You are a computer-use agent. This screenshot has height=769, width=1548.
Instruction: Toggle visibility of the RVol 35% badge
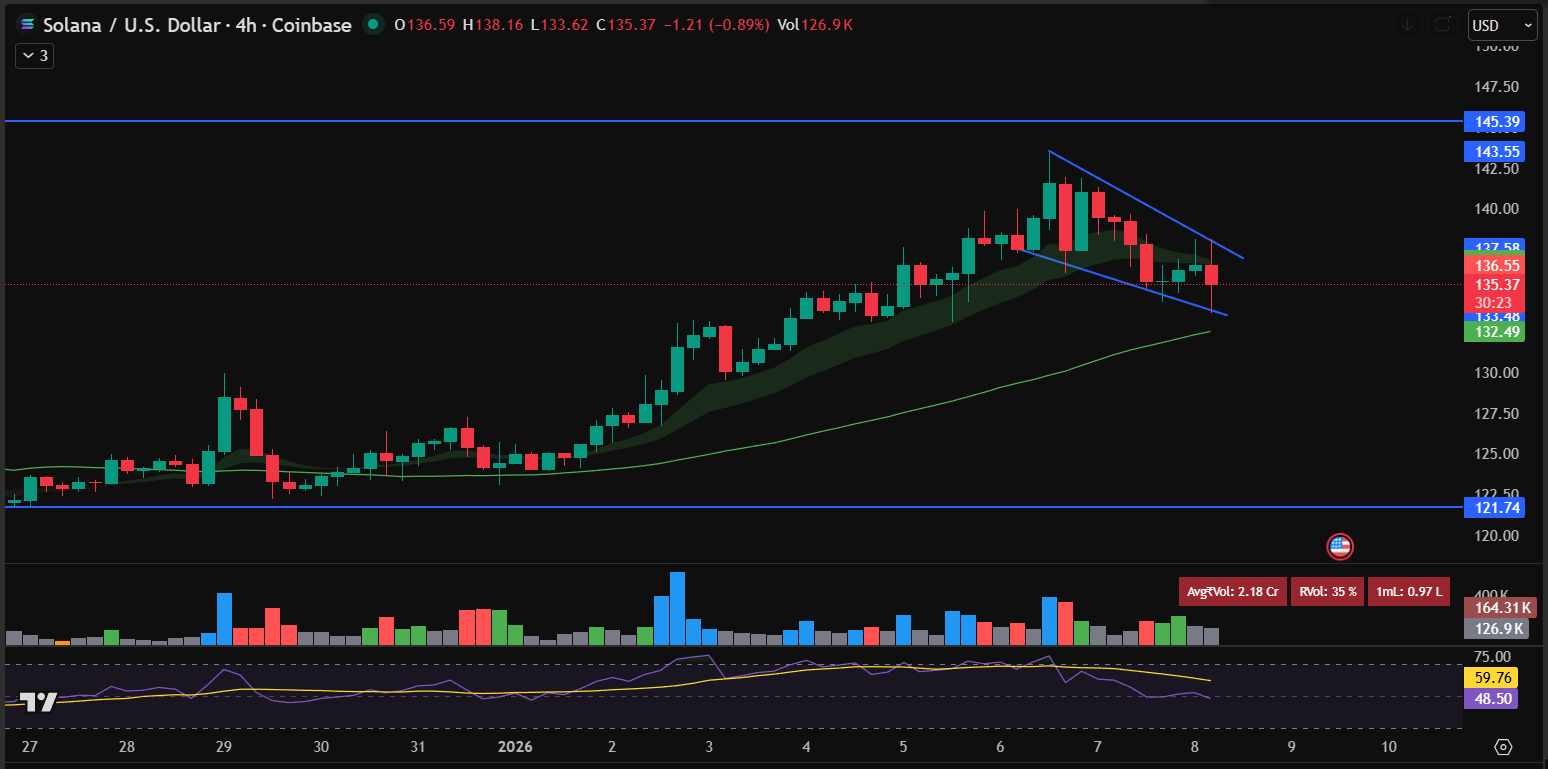pos(1327,591)
